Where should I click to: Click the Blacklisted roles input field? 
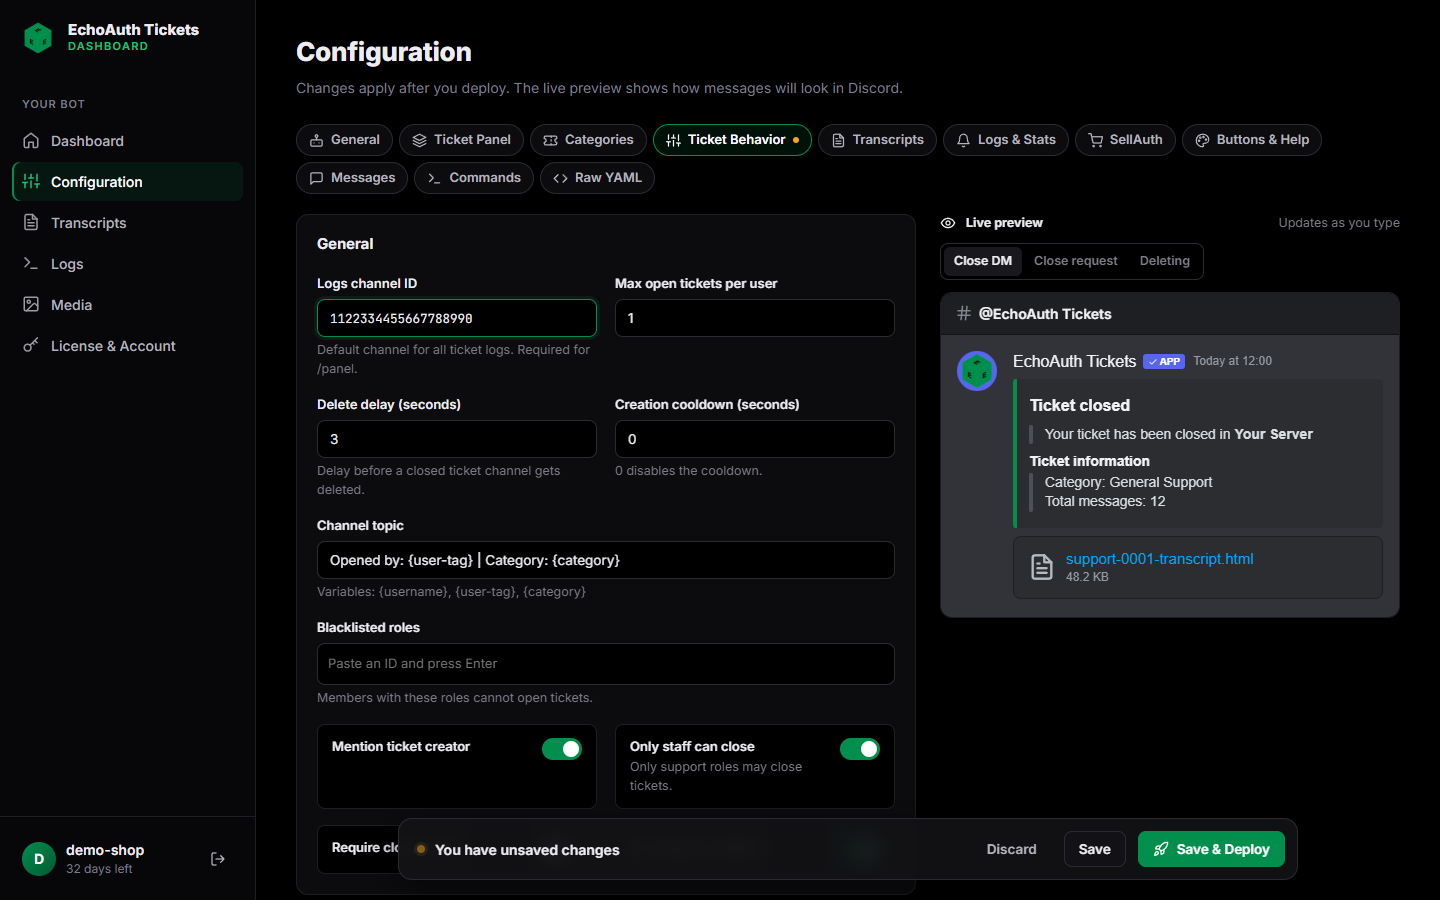606,664
